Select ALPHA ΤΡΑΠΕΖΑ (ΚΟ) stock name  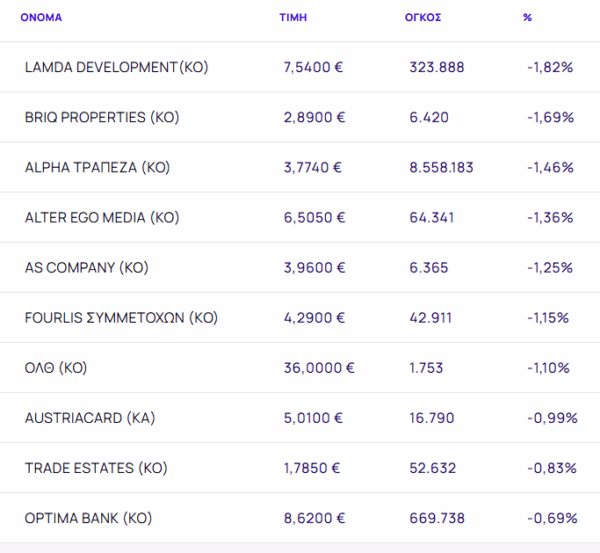point(97,167)
